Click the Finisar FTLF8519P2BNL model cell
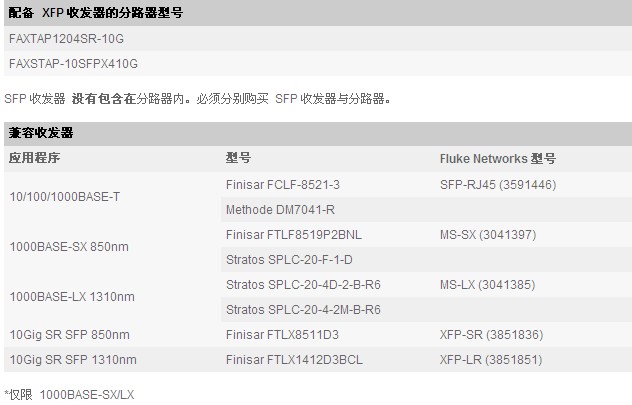Screen dimensions: 632x405 coord(292,235)
